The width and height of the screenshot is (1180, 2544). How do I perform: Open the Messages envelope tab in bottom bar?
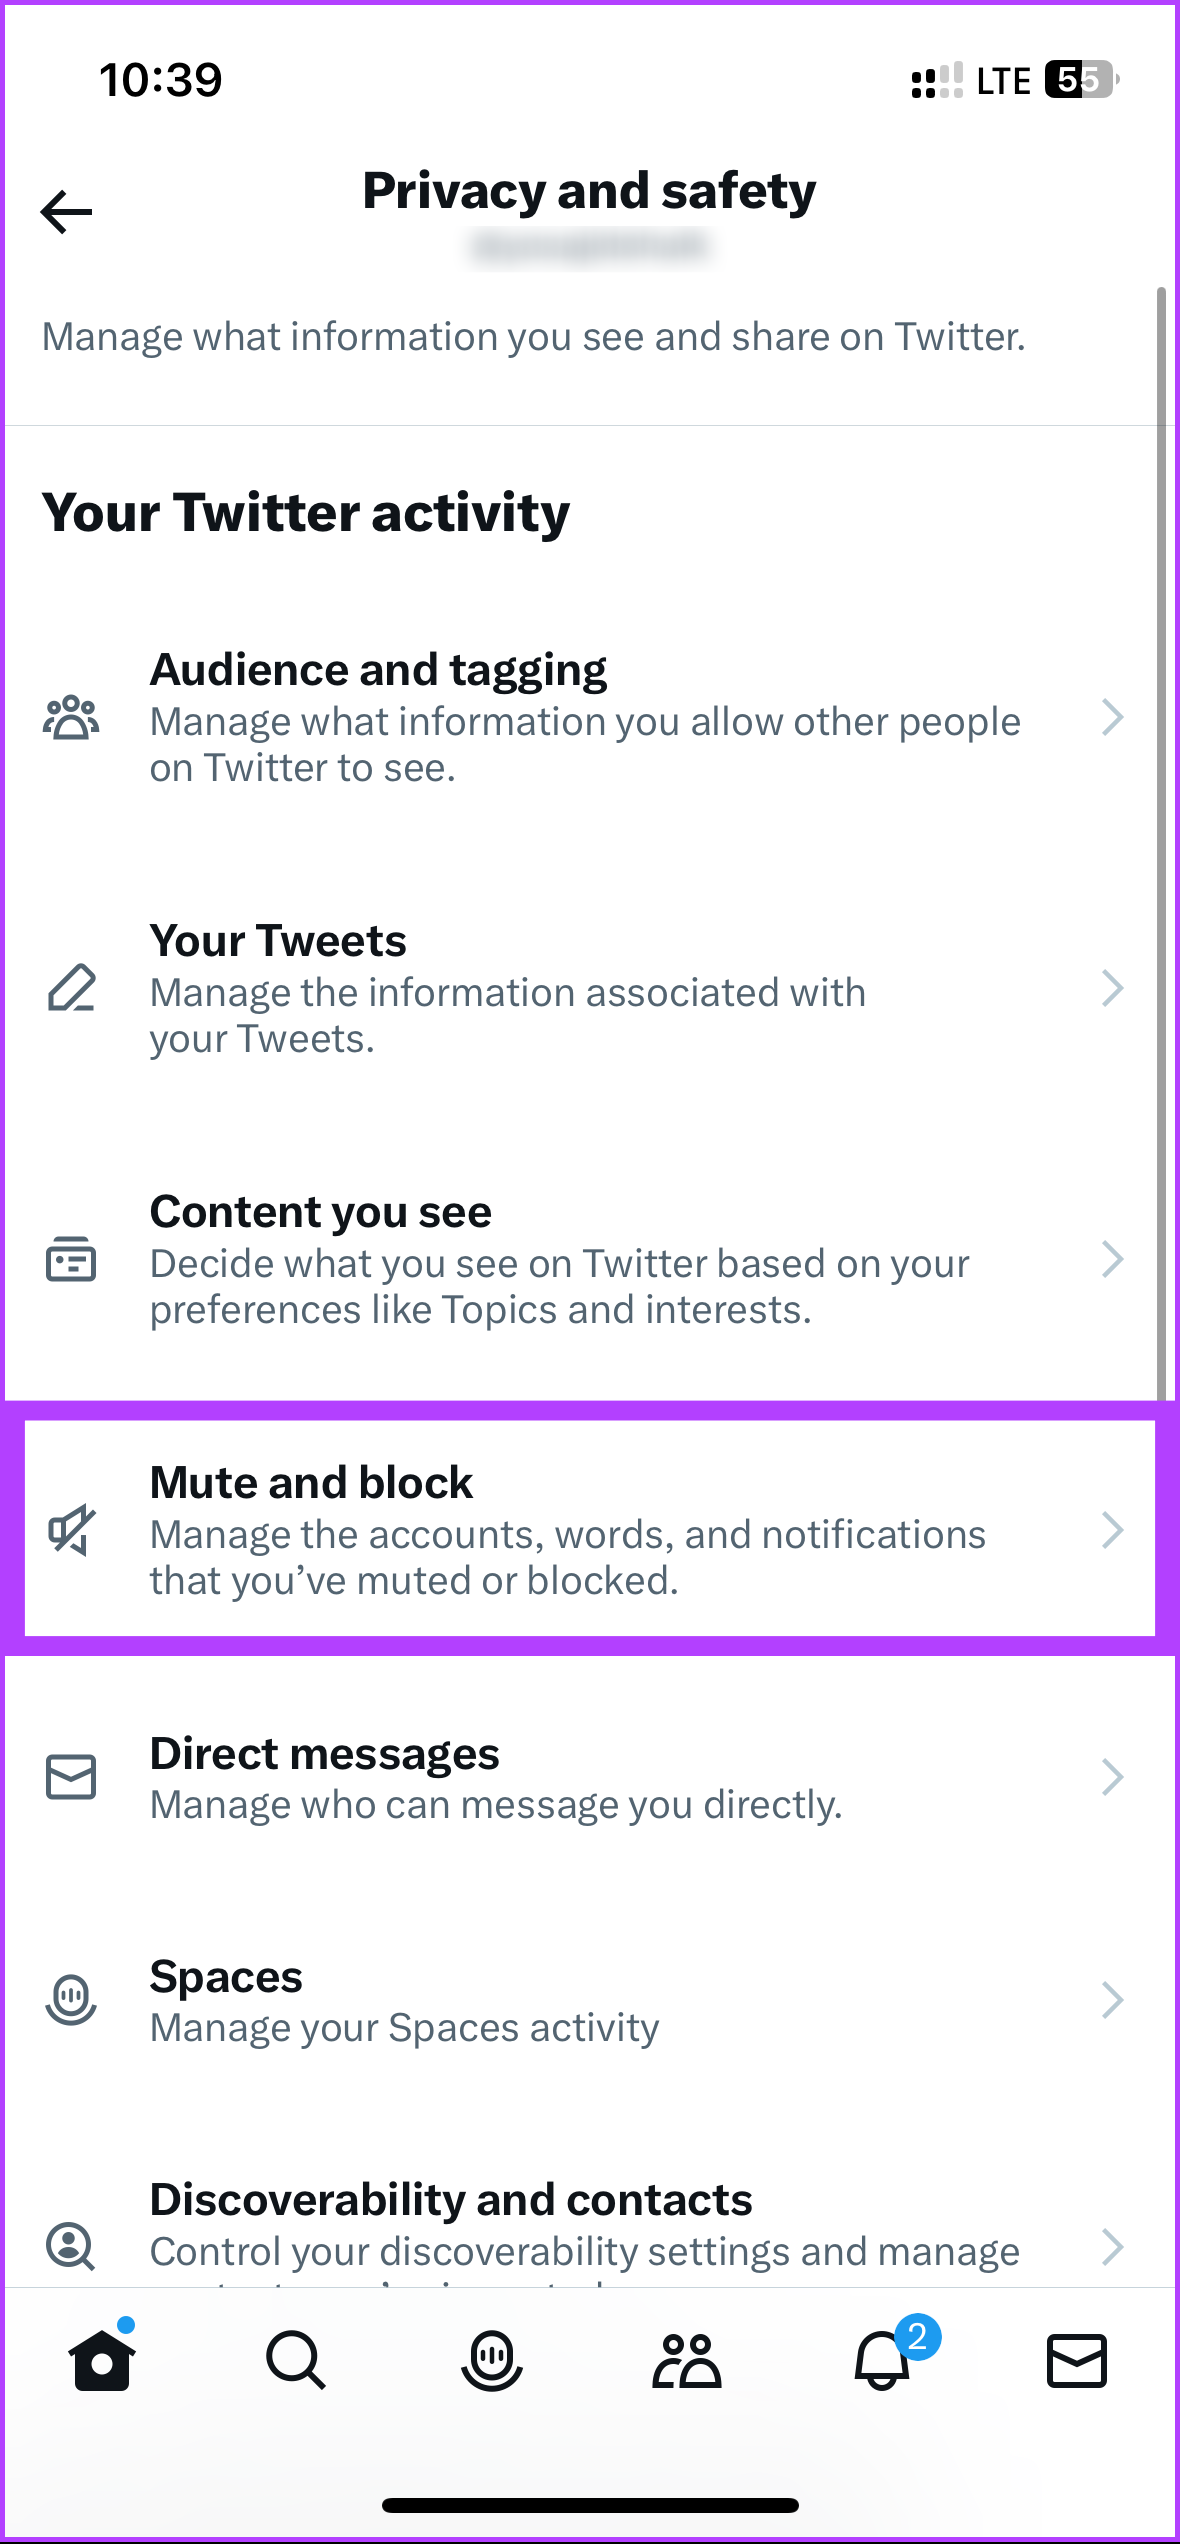coord(1076,2361)
